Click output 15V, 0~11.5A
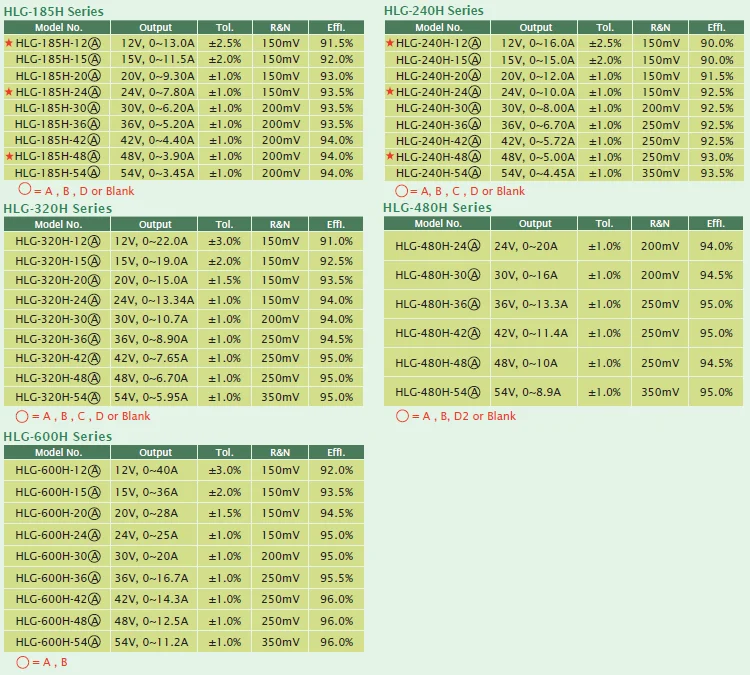Screen dimensions: 750x675 point(157,59)
